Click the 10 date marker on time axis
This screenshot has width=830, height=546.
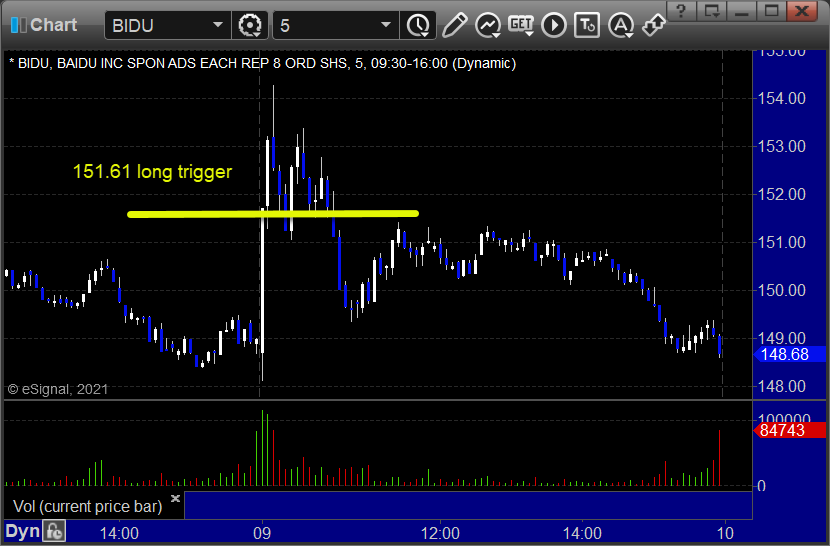tap(725, 533)
